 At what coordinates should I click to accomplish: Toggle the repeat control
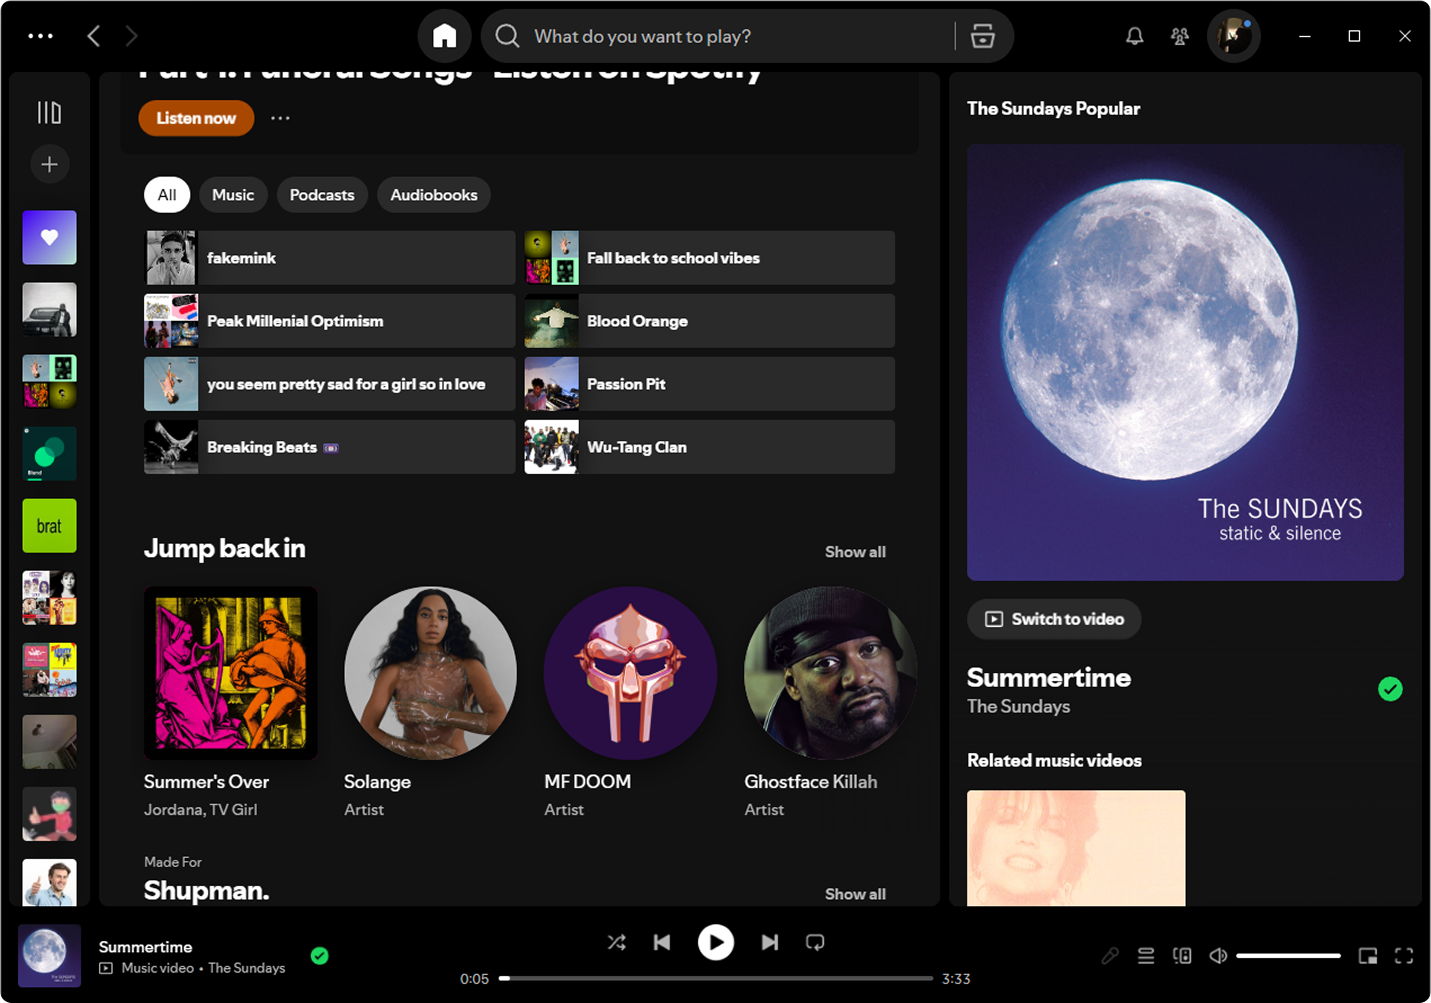pyautogui.click(x=815, y=942)
